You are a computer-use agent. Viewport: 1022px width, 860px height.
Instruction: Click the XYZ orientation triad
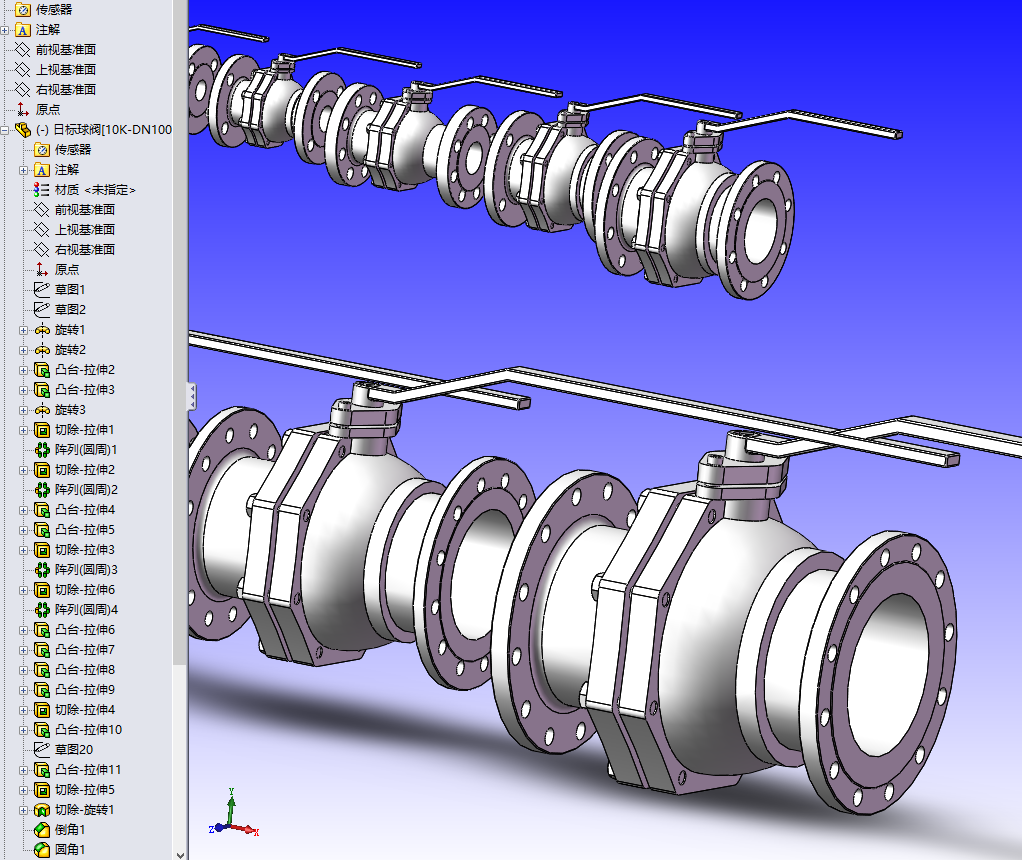tap(233, 814)
